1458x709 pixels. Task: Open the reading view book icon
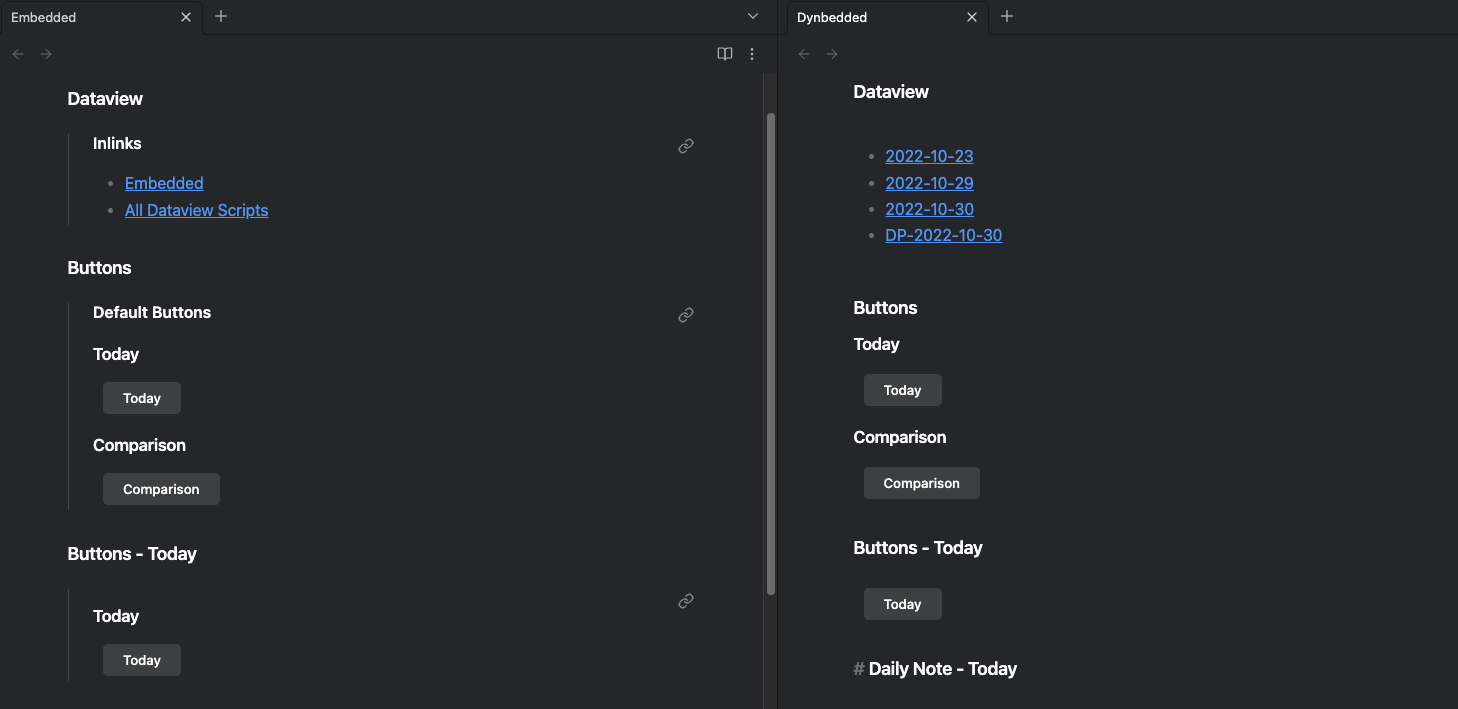pos(725,54)
